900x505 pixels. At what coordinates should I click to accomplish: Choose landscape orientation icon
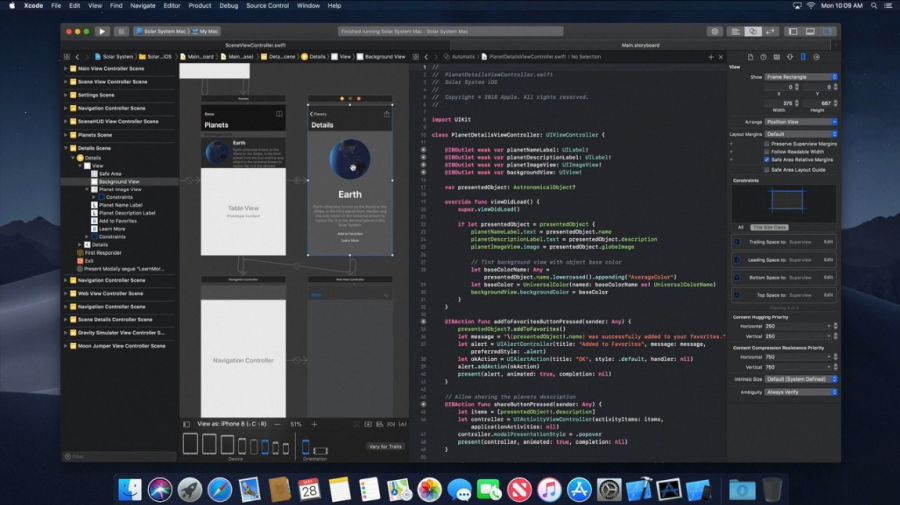pyautogui.click(x=321, y=450)
